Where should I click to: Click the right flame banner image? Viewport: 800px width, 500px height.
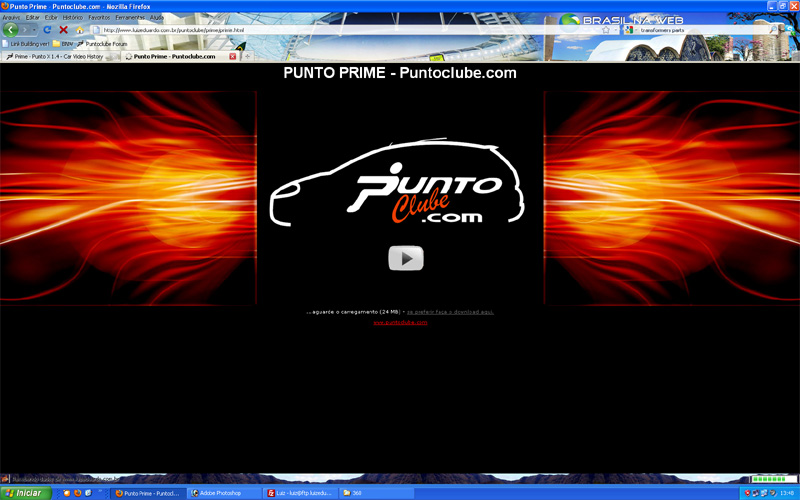click(x=672, y=198)
